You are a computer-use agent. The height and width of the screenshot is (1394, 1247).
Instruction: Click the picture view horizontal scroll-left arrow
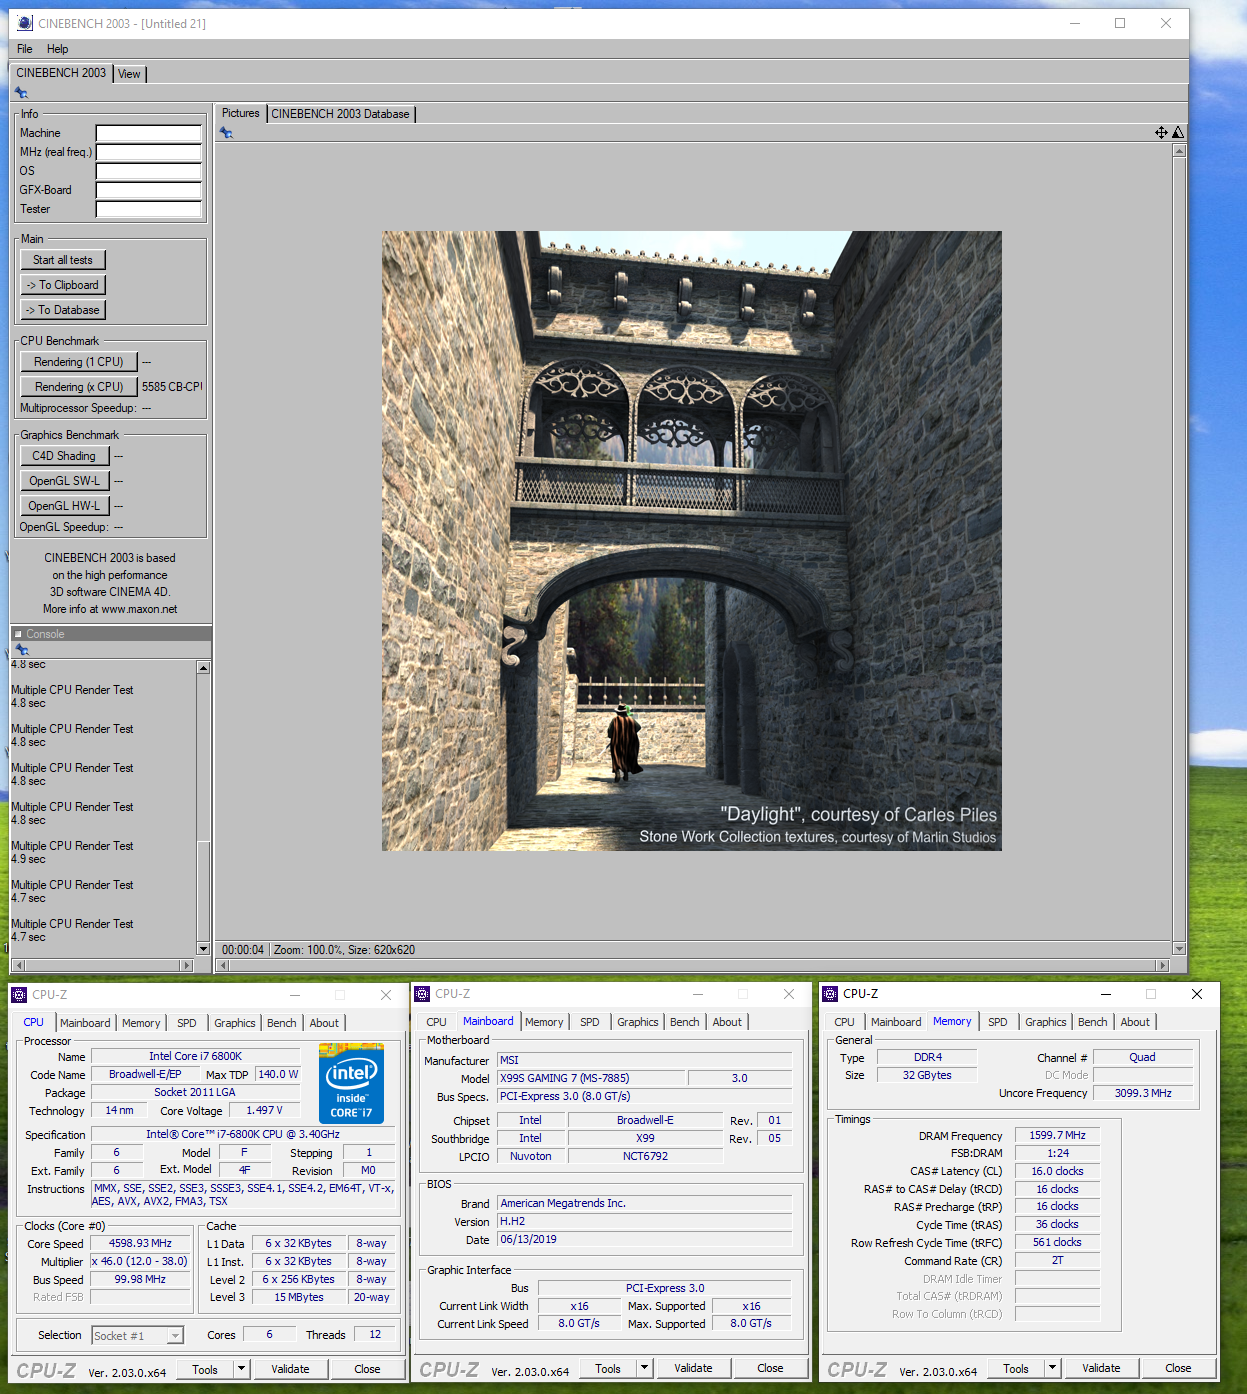(x=222, y=965)
